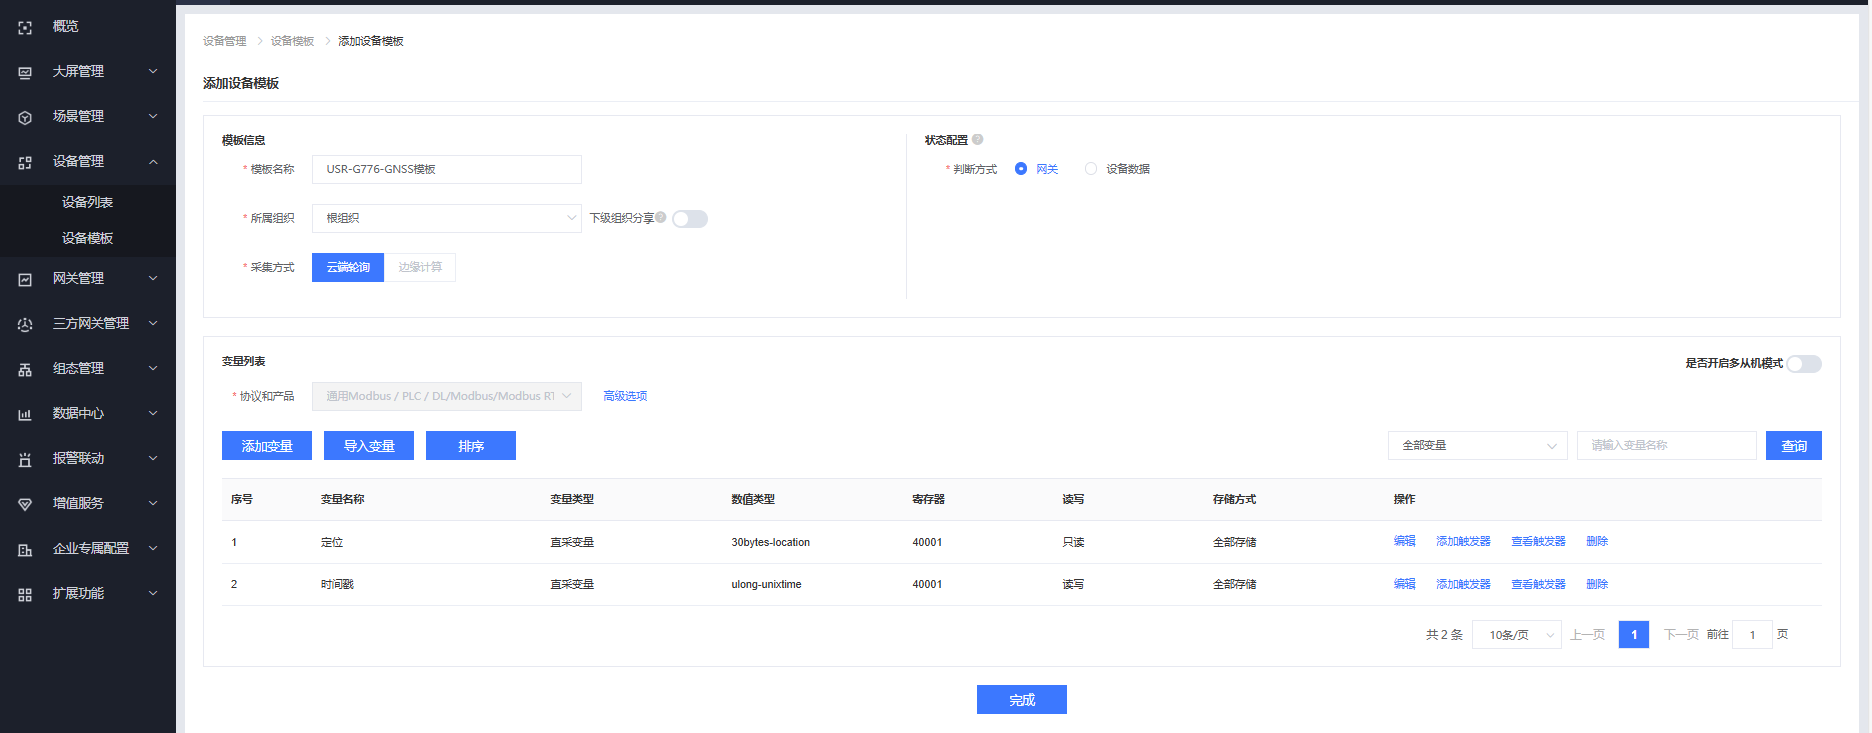The image size is (1872, 733).
Task: Click the 模板名称 input field
Action: pyautogui.click(x=446, y=169)
